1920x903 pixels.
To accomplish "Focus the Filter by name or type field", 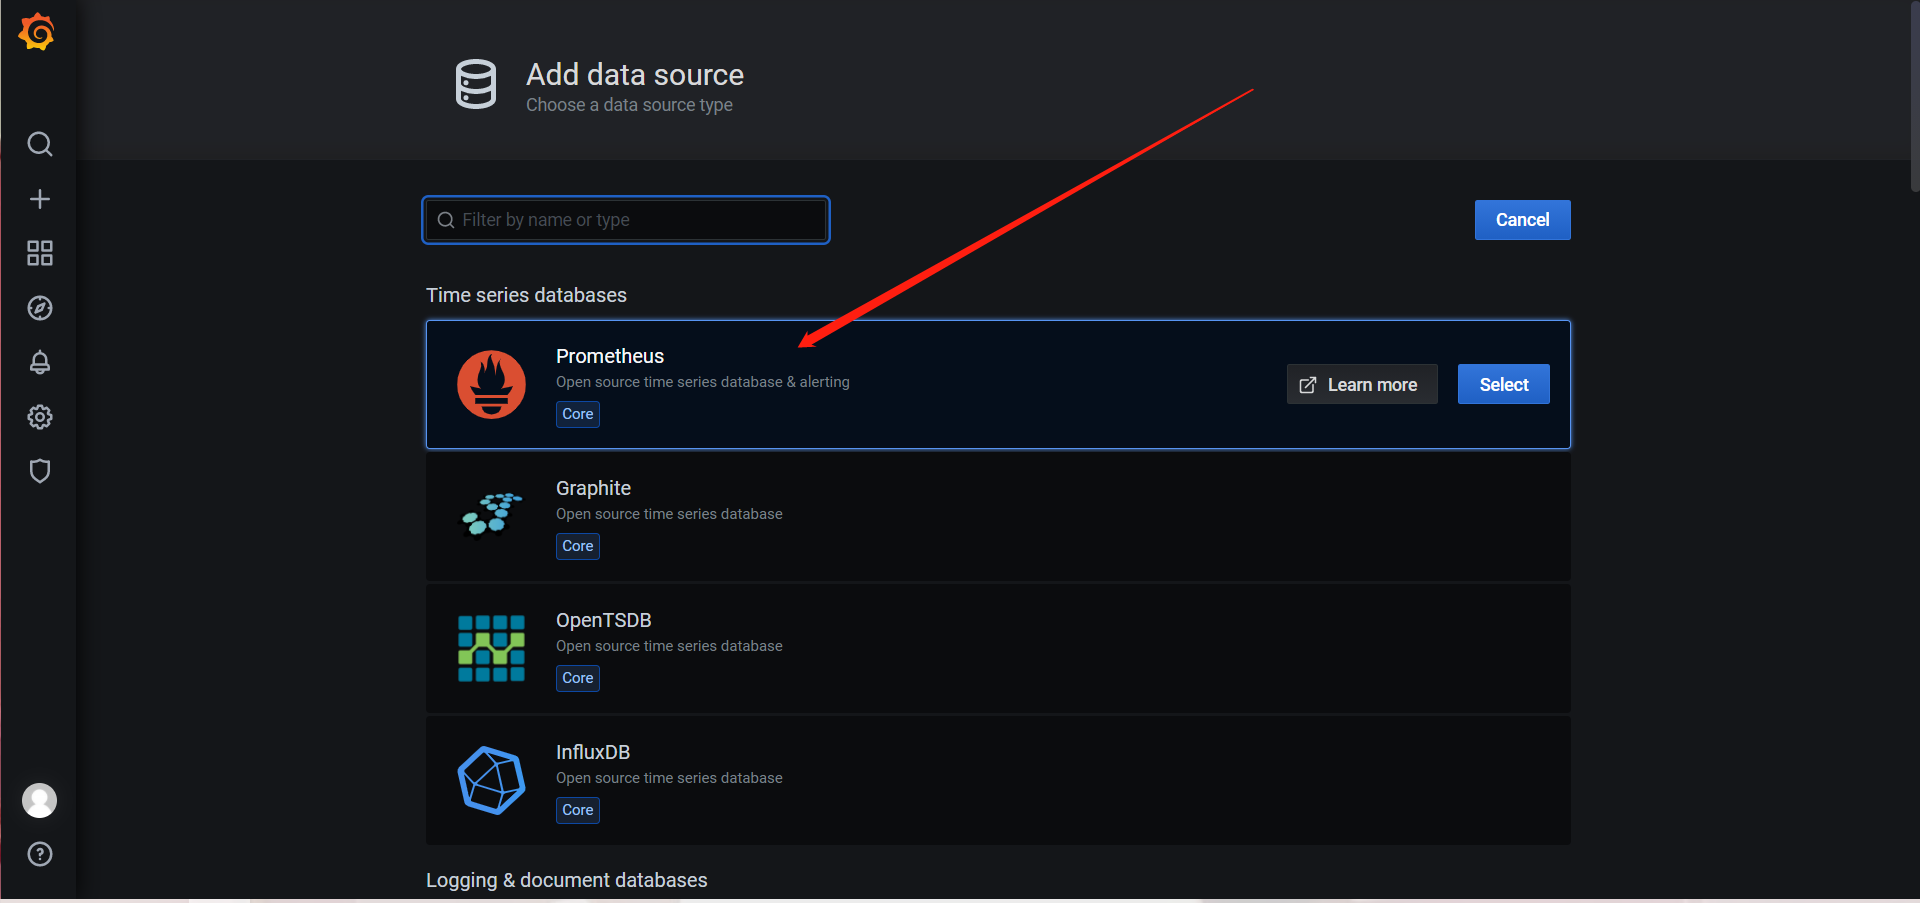I will click(626, 220).
